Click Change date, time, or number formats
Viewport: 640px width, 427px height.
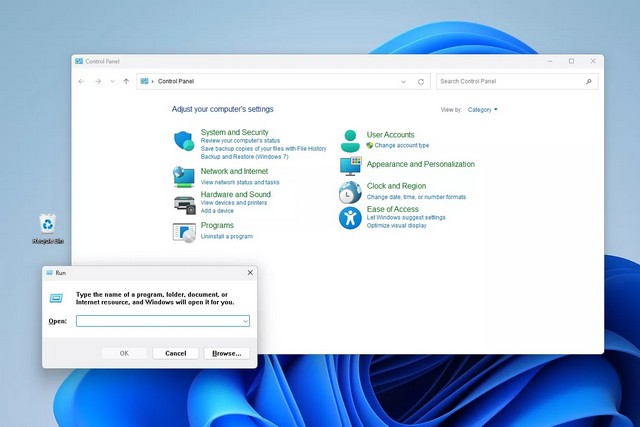(416, 197)
